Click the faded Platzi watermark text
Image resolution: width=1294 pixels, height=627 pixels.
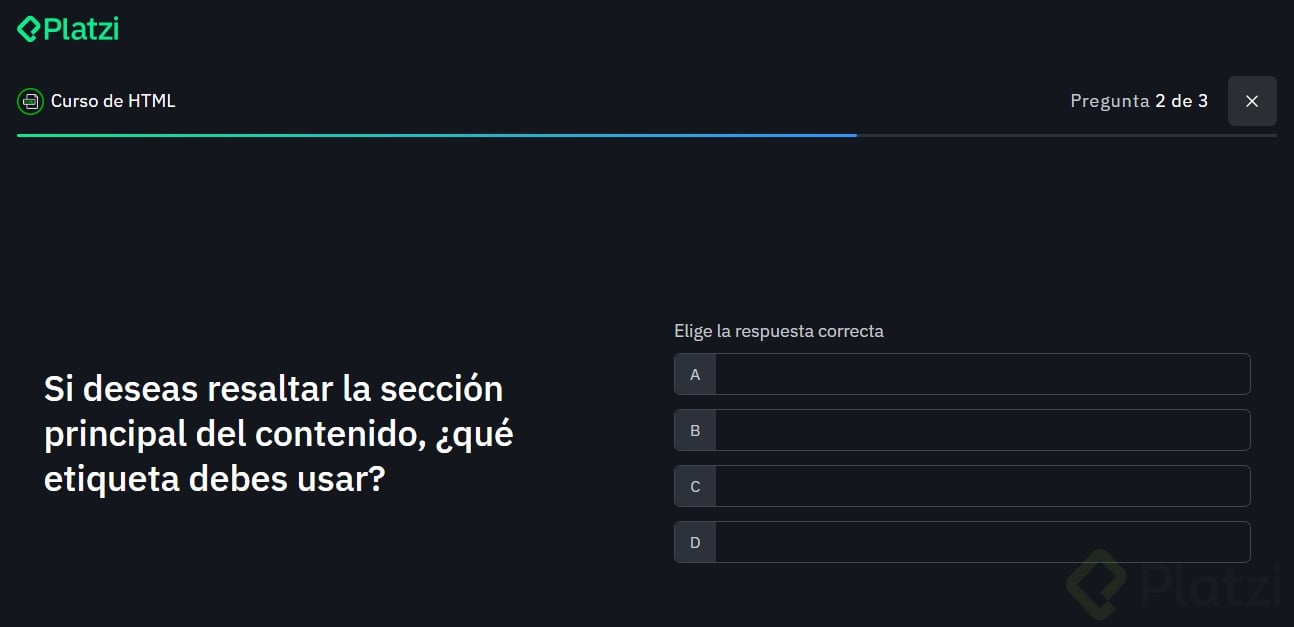pyautogui.click(x=1209, y=586)
